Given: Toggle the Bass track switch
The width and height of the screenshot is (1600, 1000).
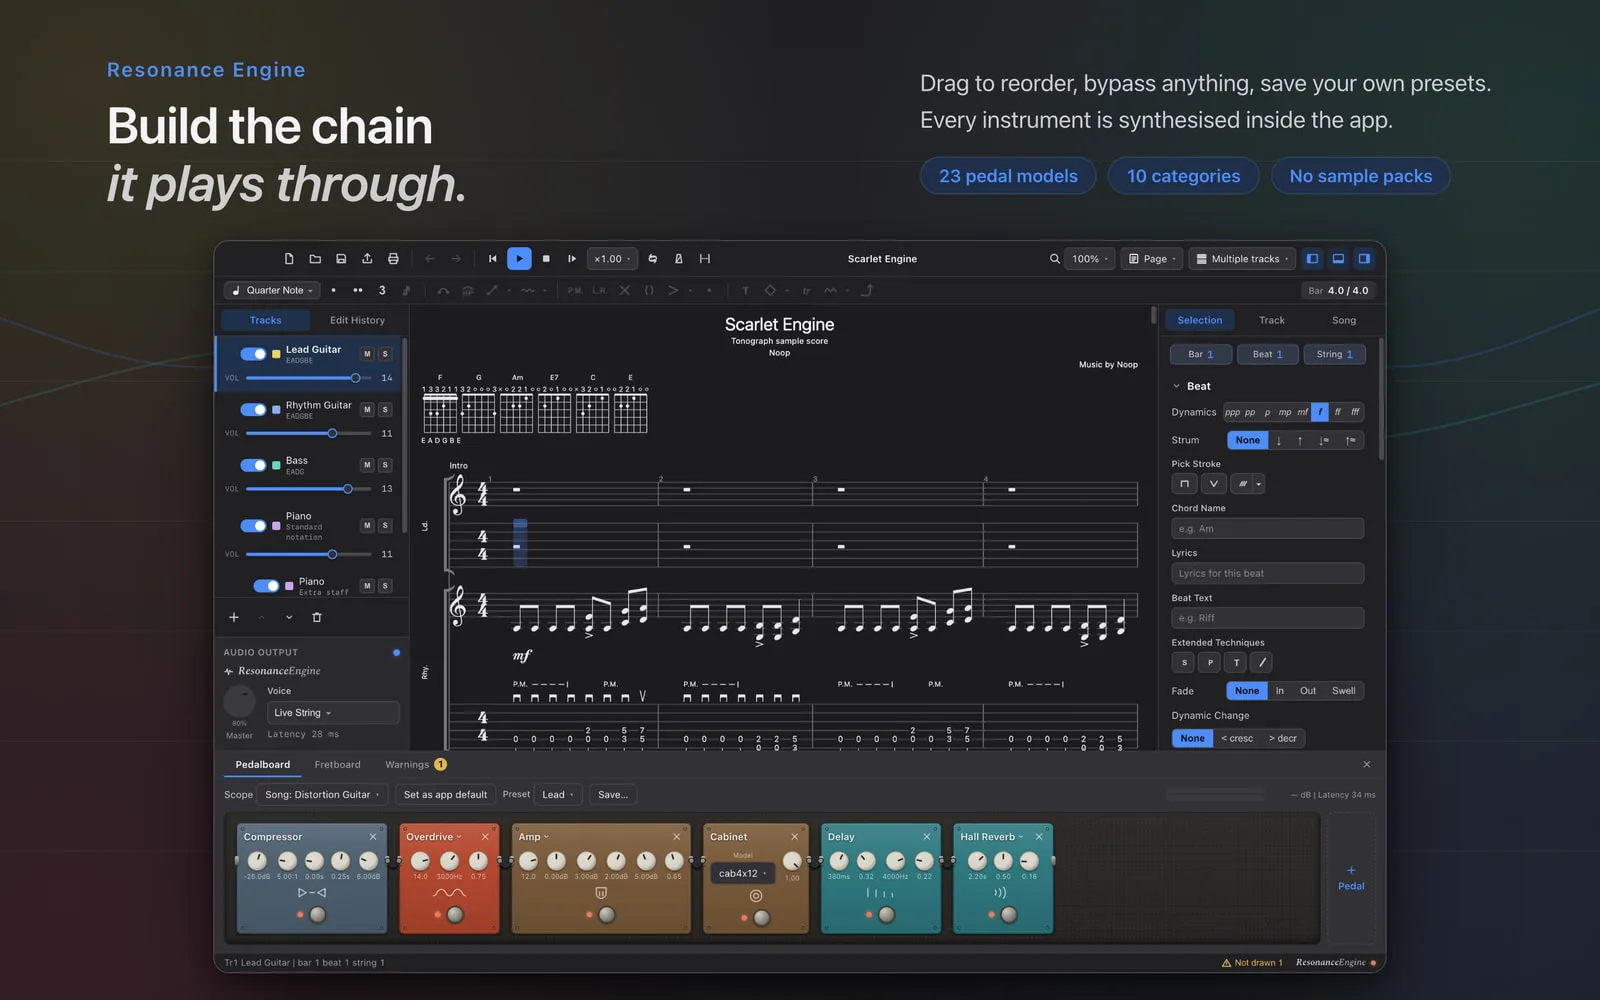Looking at the screenshot, I should pos(253,465).
